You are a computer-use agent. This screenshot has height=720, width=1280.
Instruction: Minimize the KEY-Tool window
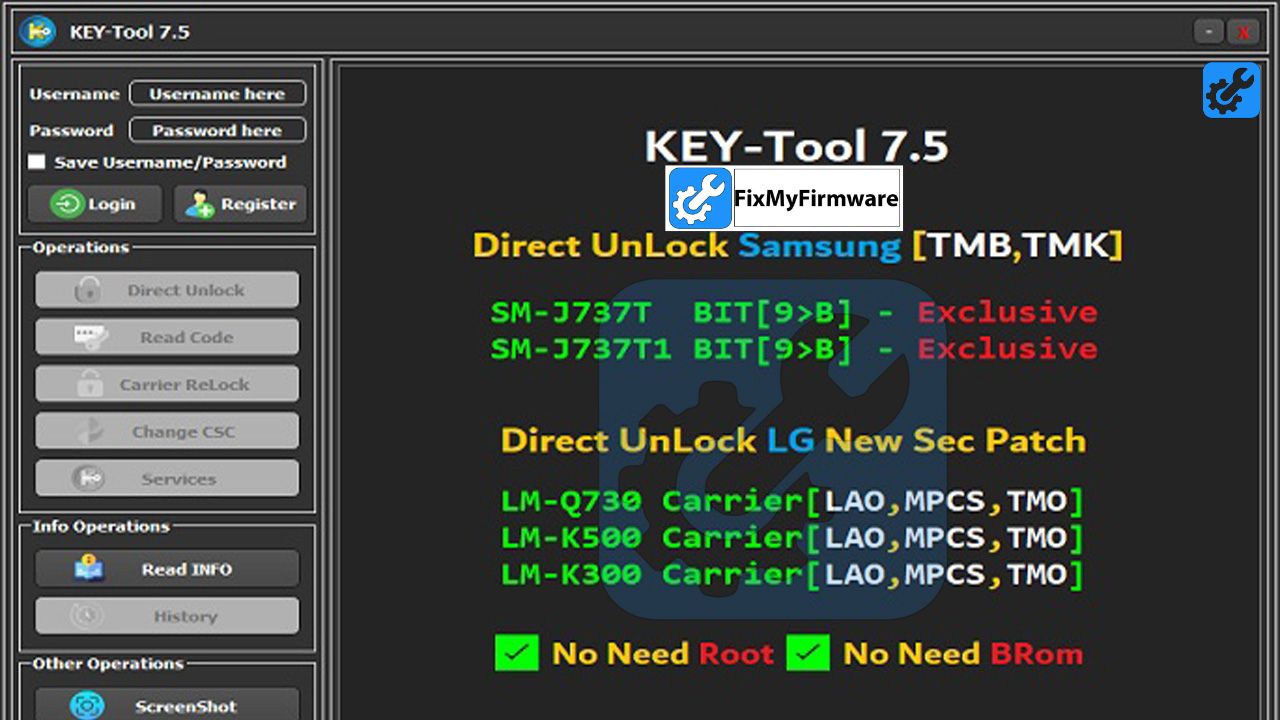pyautogui.click(x=1208, y=32)
